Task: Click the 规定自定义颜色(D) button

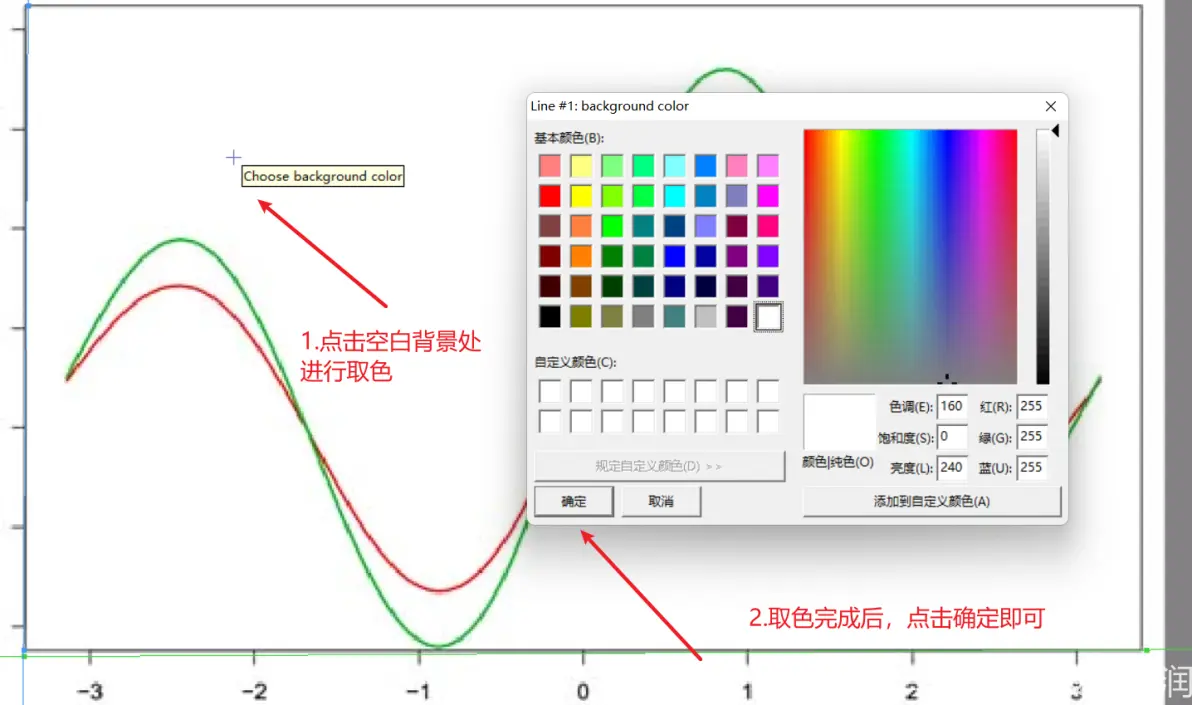Action: click(x=659, y=465)
